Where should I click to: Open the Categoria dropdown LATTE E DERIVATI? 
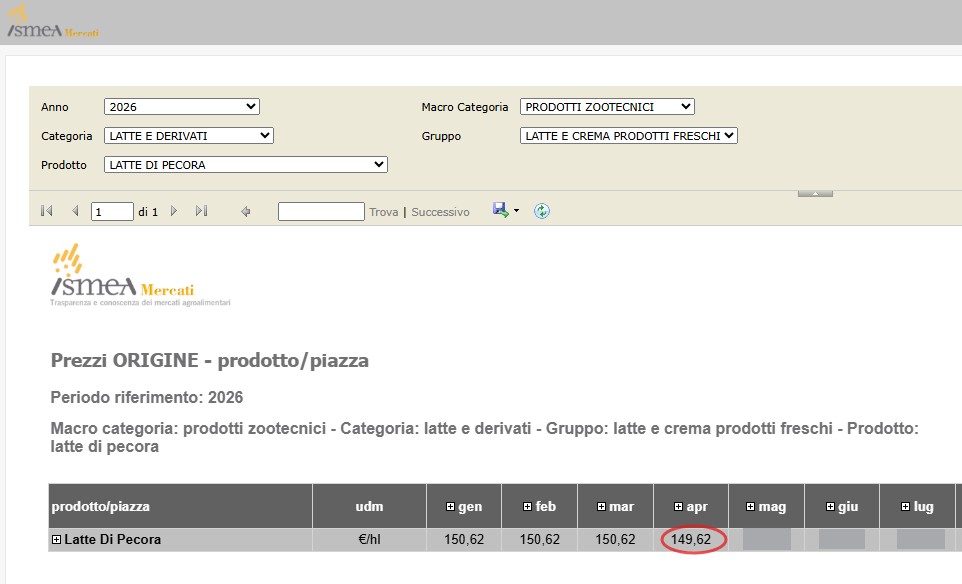click(189, 136)
